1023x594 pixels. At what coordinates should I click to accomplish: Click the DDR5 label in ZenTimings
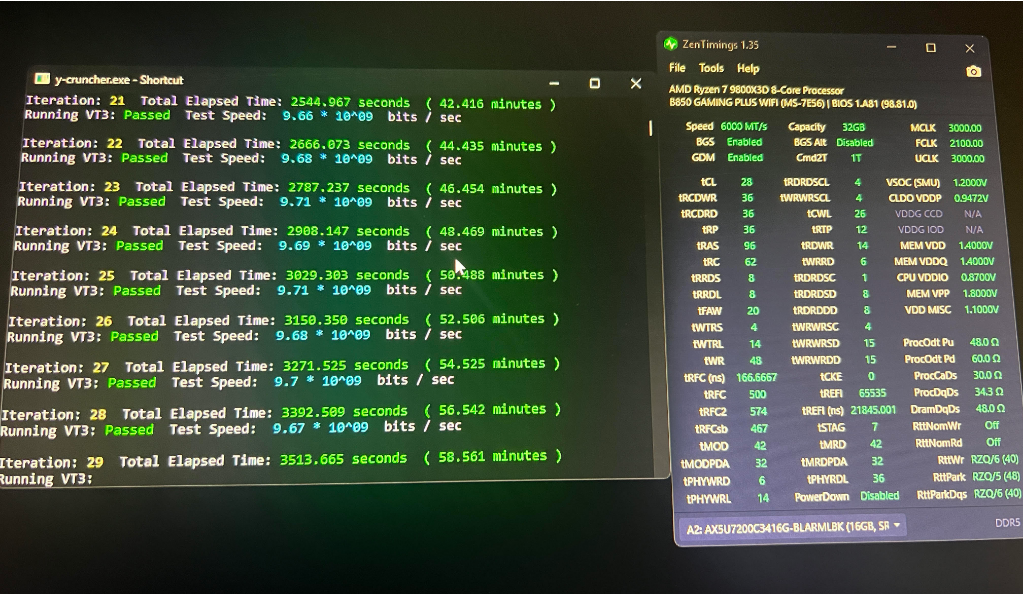point(1007,523)
